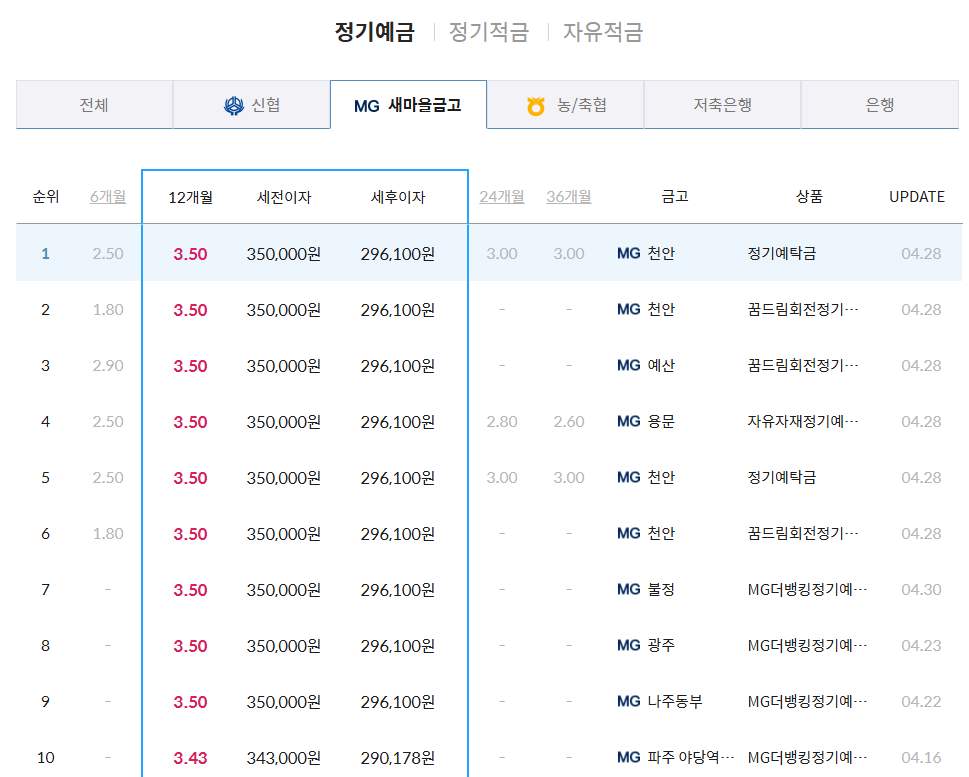Sort by 24개월 rate column

tap(502, 197)
